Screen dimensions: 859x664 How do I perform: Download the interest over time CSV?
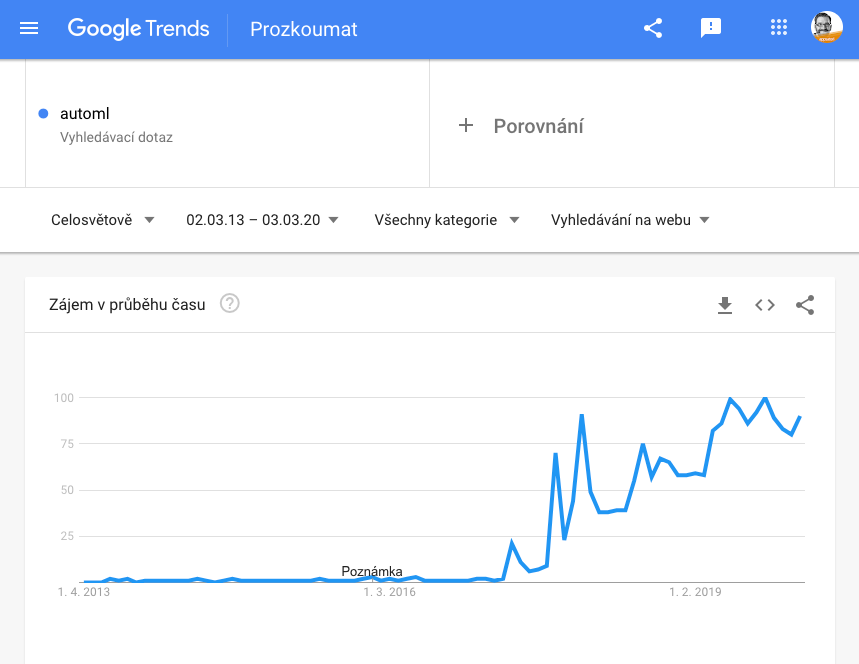coord(725,305)
